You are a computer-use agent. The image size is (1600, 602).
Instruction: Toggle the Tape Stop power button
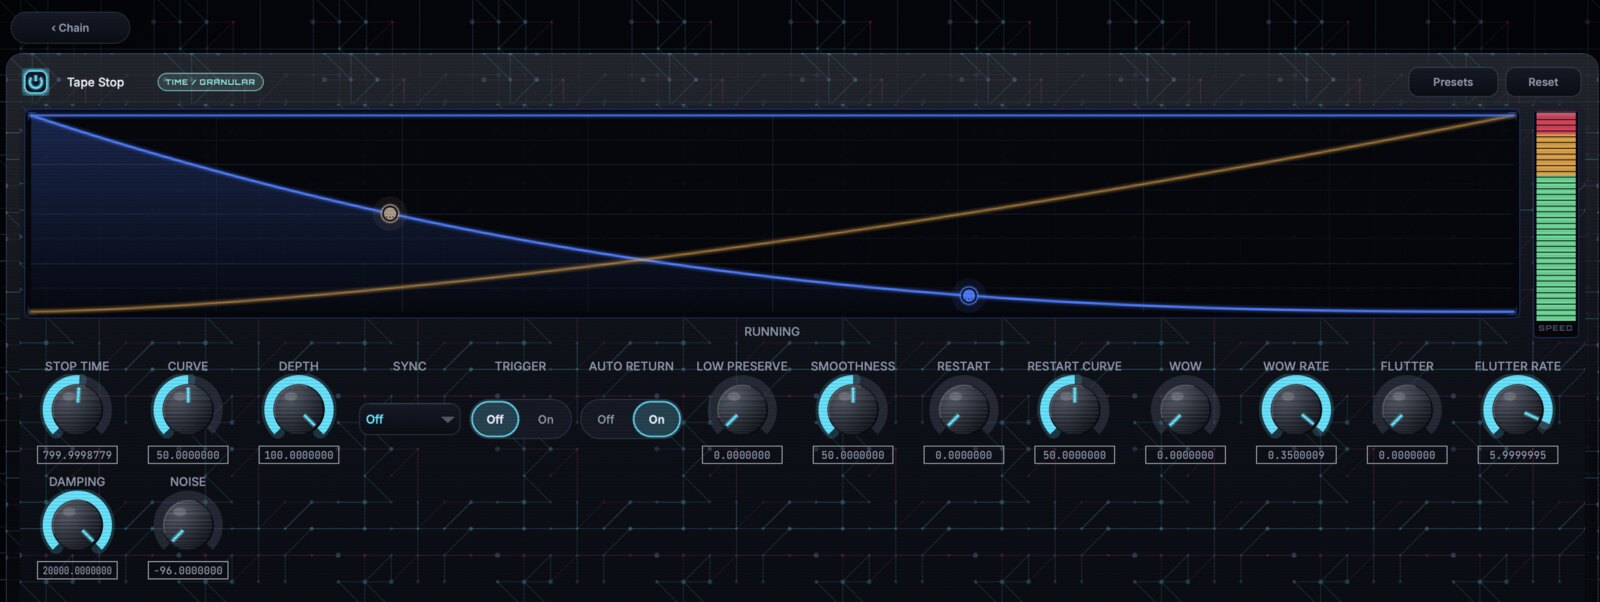click(35, 82)
